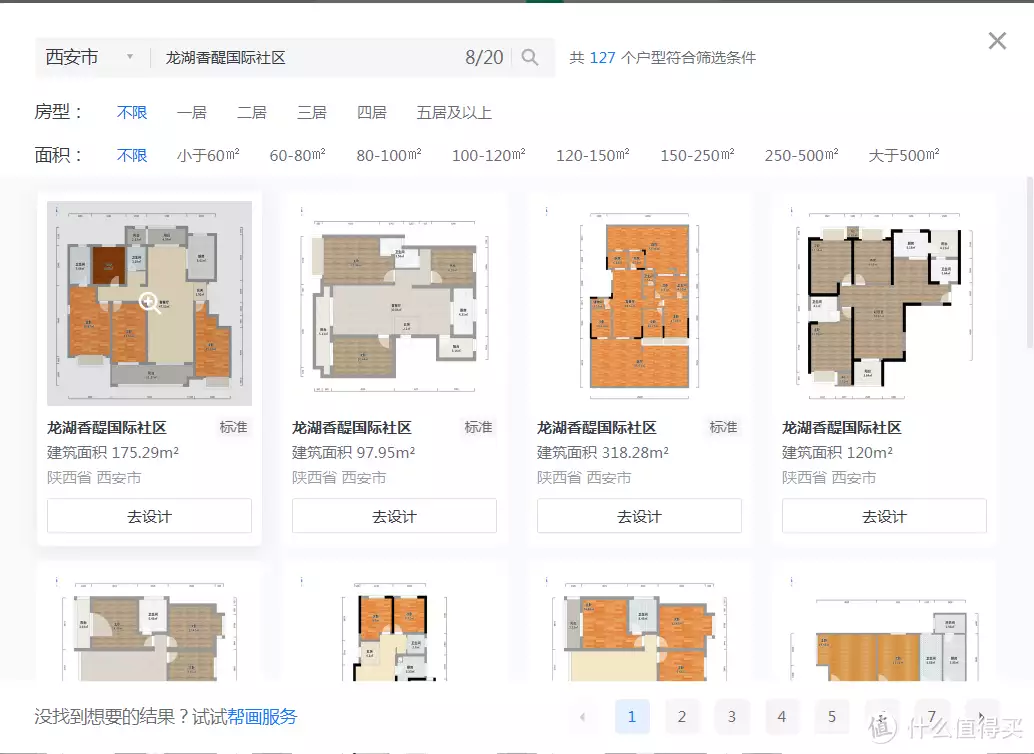The height and width of the screenshot is (754, 1034).
Task: Filter area by 大于500m²
Action: pos(904,156)
